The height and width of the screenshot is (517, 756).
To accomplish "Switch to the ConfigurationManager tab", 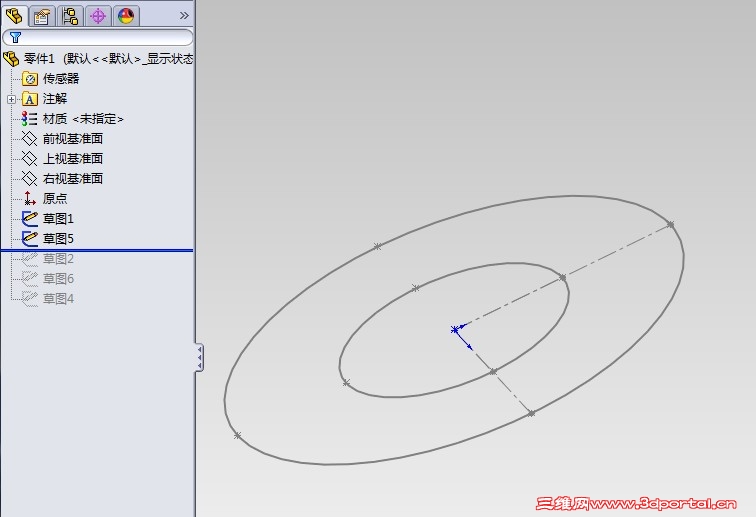I will pyautogui.click(x=70, y=16).
